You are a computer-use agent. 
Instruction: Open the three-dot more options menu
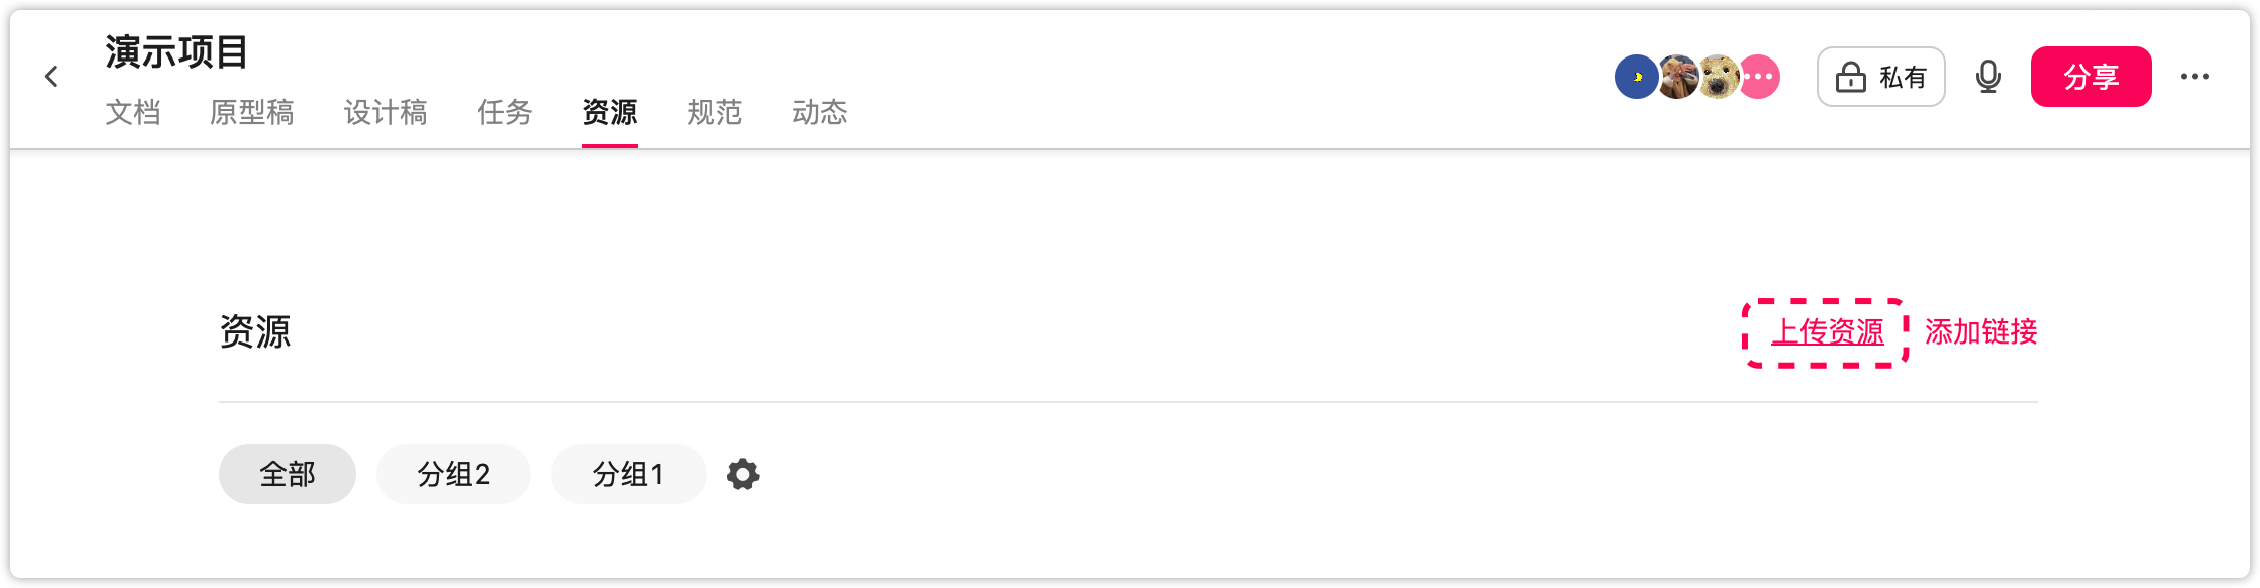tap(2194, 77)
